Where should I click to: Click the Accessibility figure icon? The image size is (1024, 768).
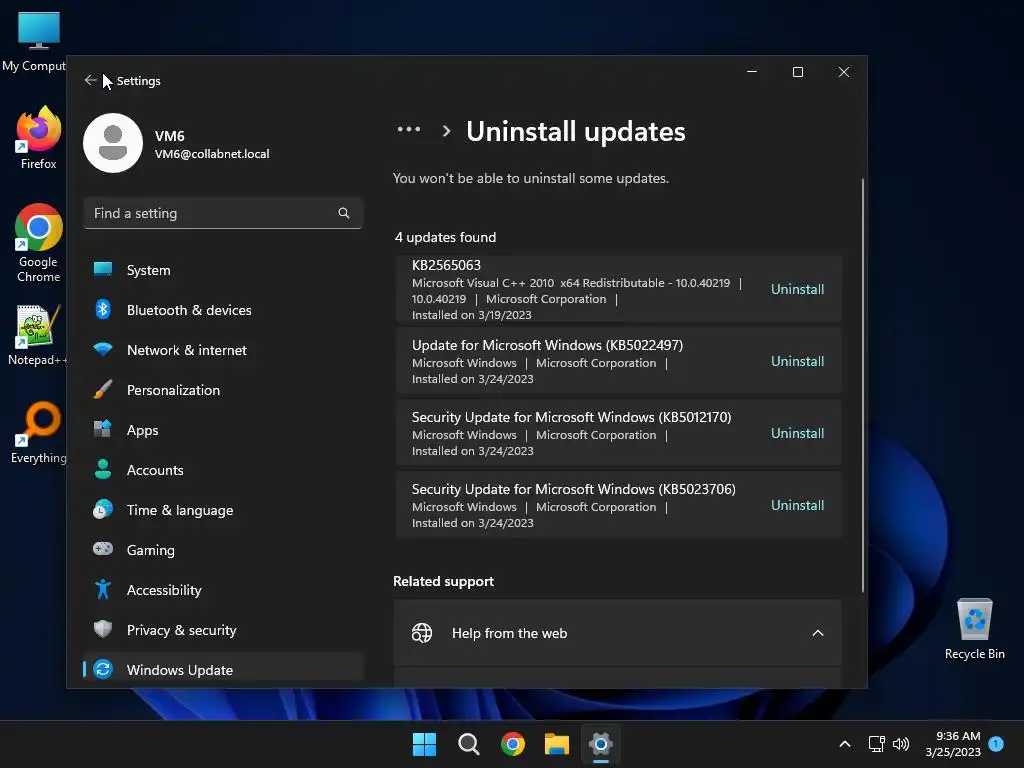pyautogui.click(x=103, y=589)
